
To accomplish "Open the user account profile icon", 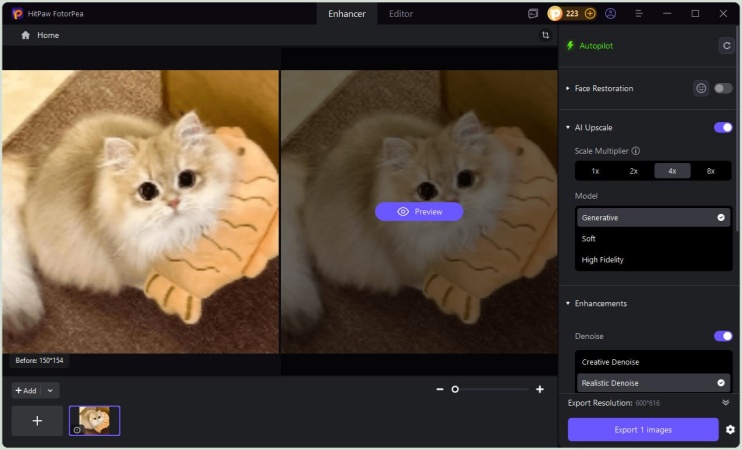I will (611, 14).
